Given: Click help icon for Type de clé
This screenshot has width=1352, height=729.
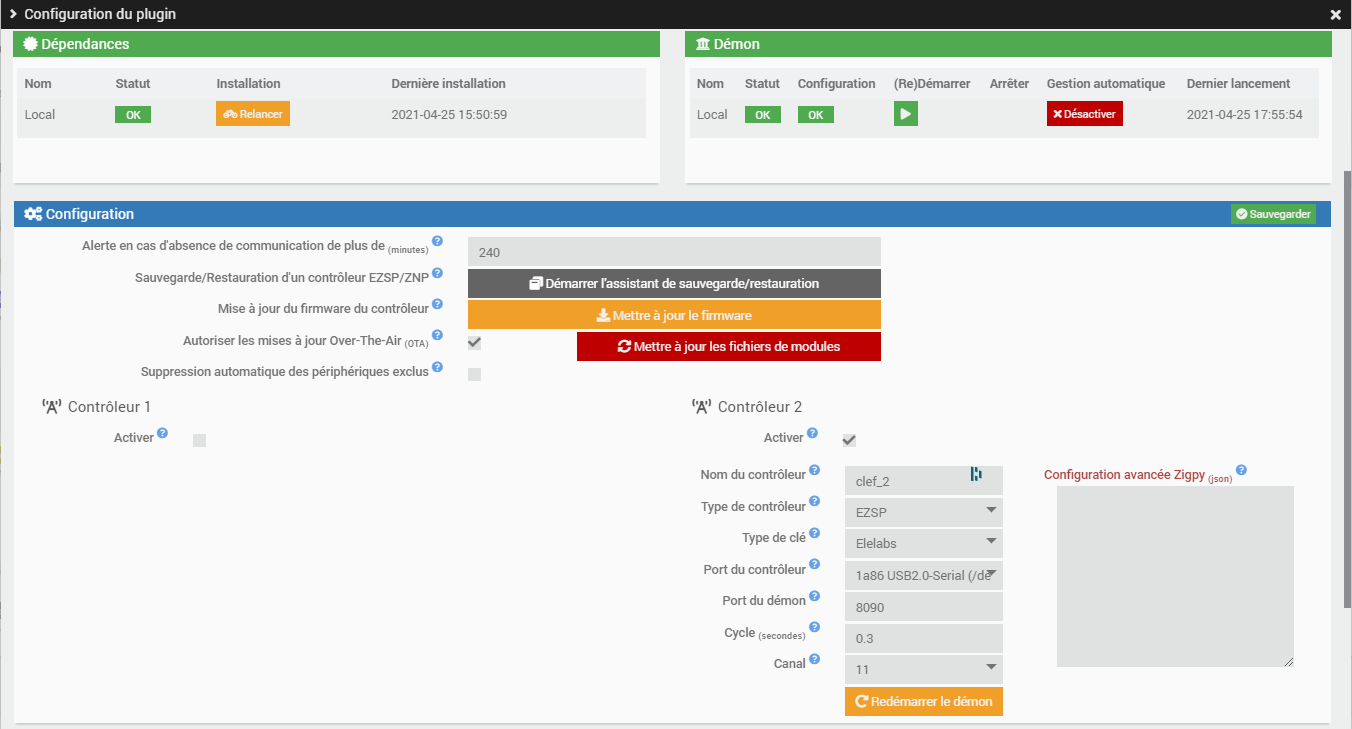Looking at the screenshot, I should [x=814, y=533].
